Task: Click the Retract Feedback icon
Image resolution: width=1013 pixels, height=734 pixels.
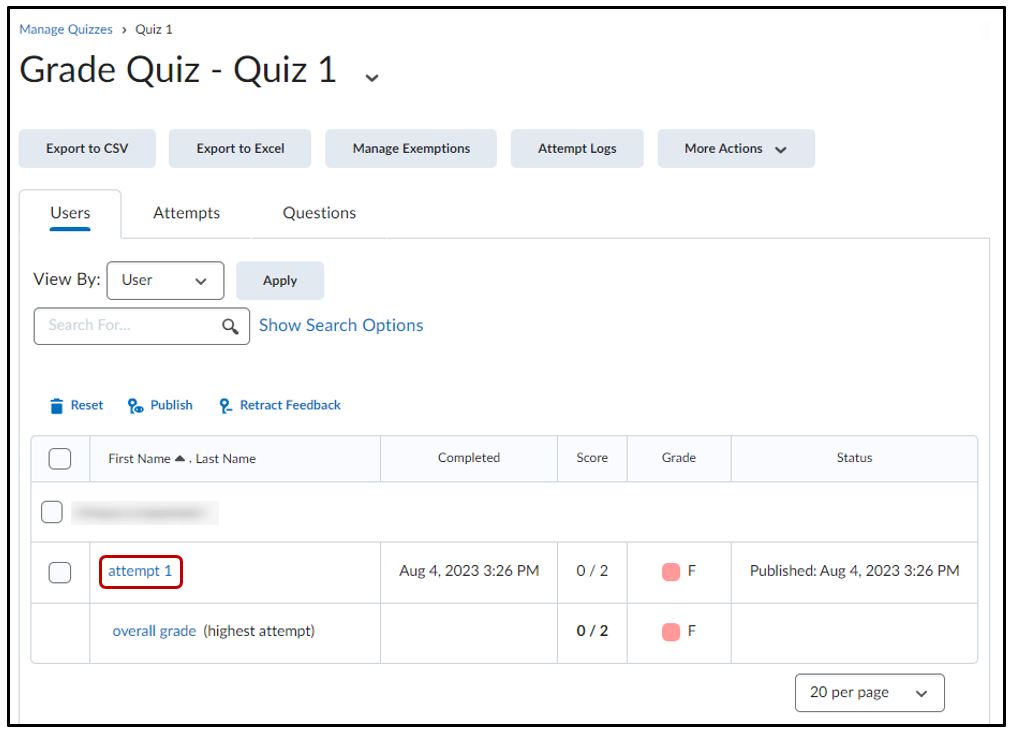Action: click(x=226, y=406)
